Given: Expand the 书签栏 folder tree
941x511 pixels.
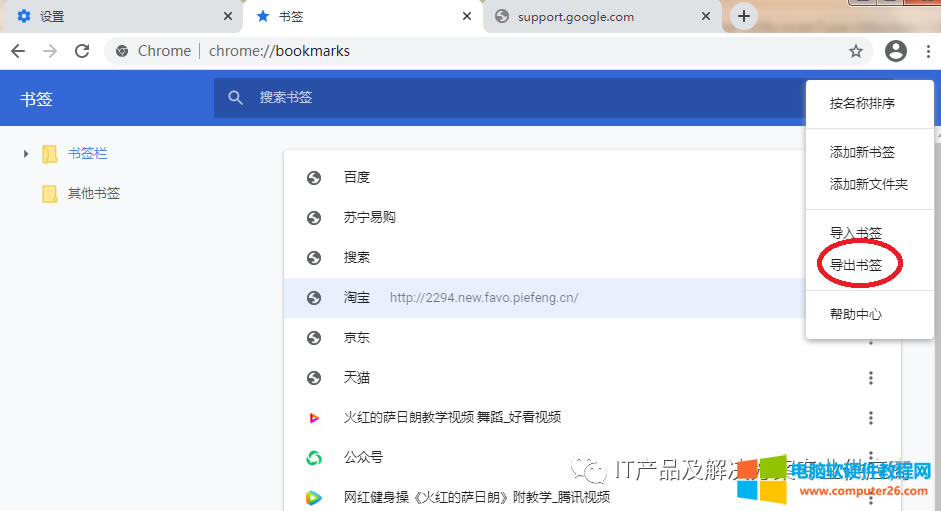Looking at the screenshot, I should pos(26,154).
